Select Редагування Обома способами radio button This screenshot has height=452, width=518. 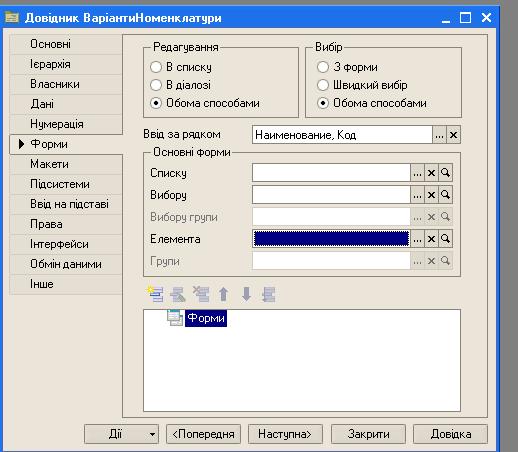(x=156, y=103)
